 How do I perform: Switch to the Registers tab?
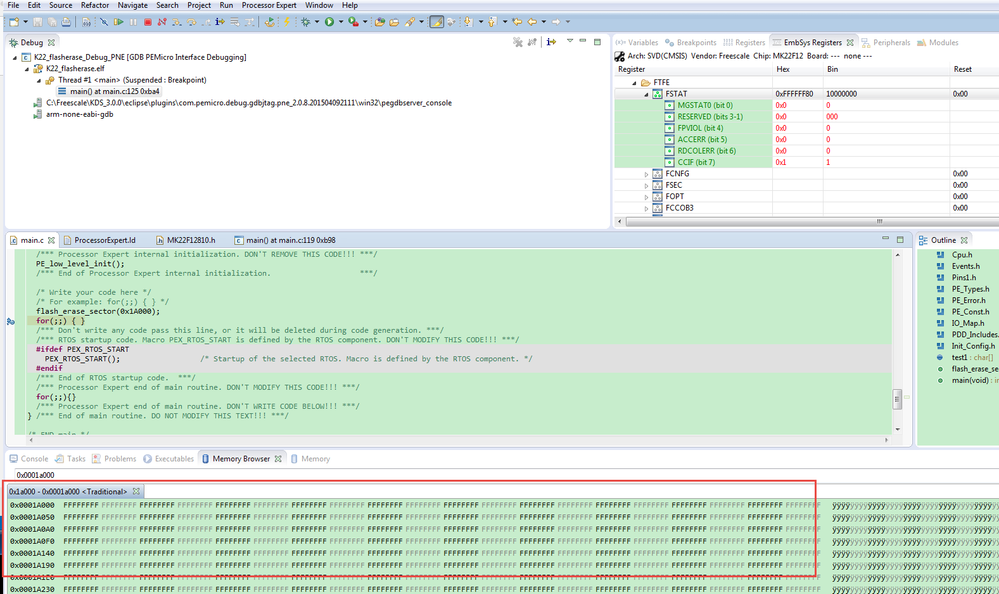click(744, 43)
